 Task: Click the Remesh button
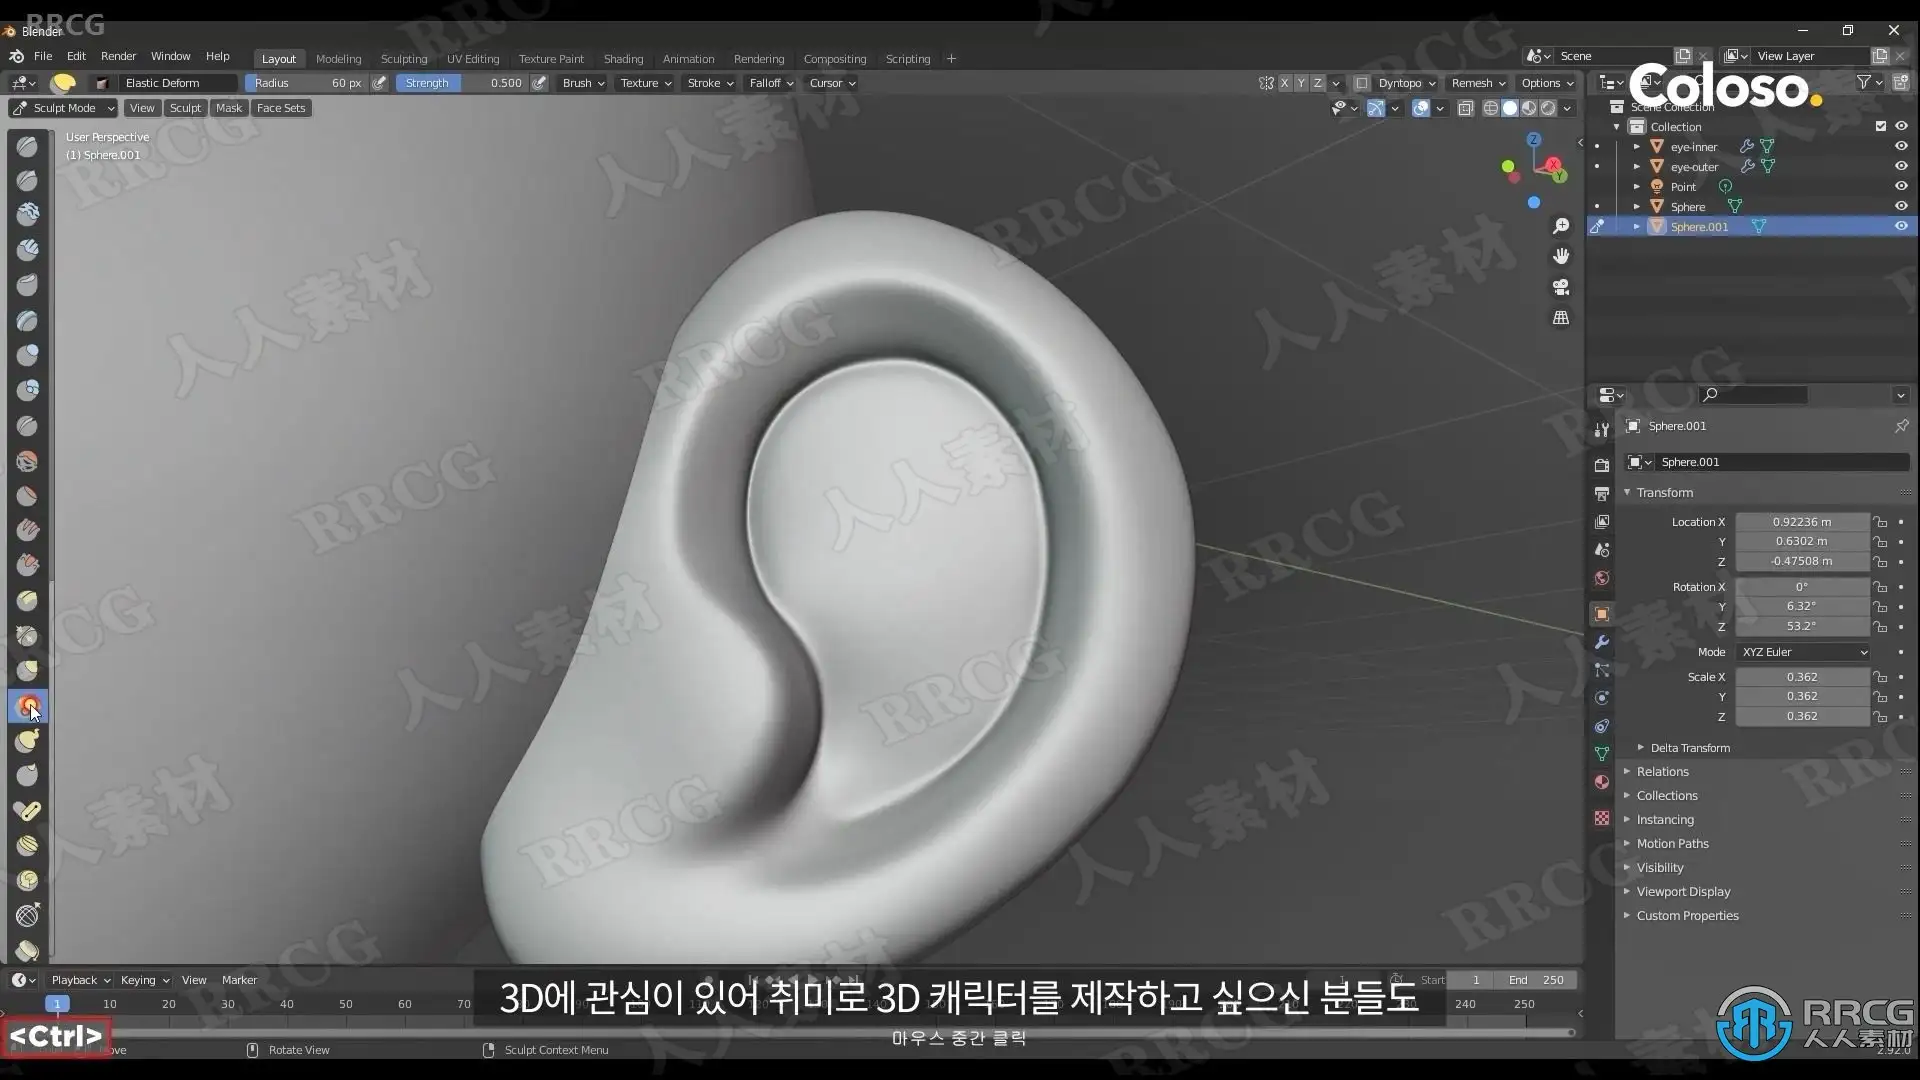pyautogui.click(x=1477, y=83)
